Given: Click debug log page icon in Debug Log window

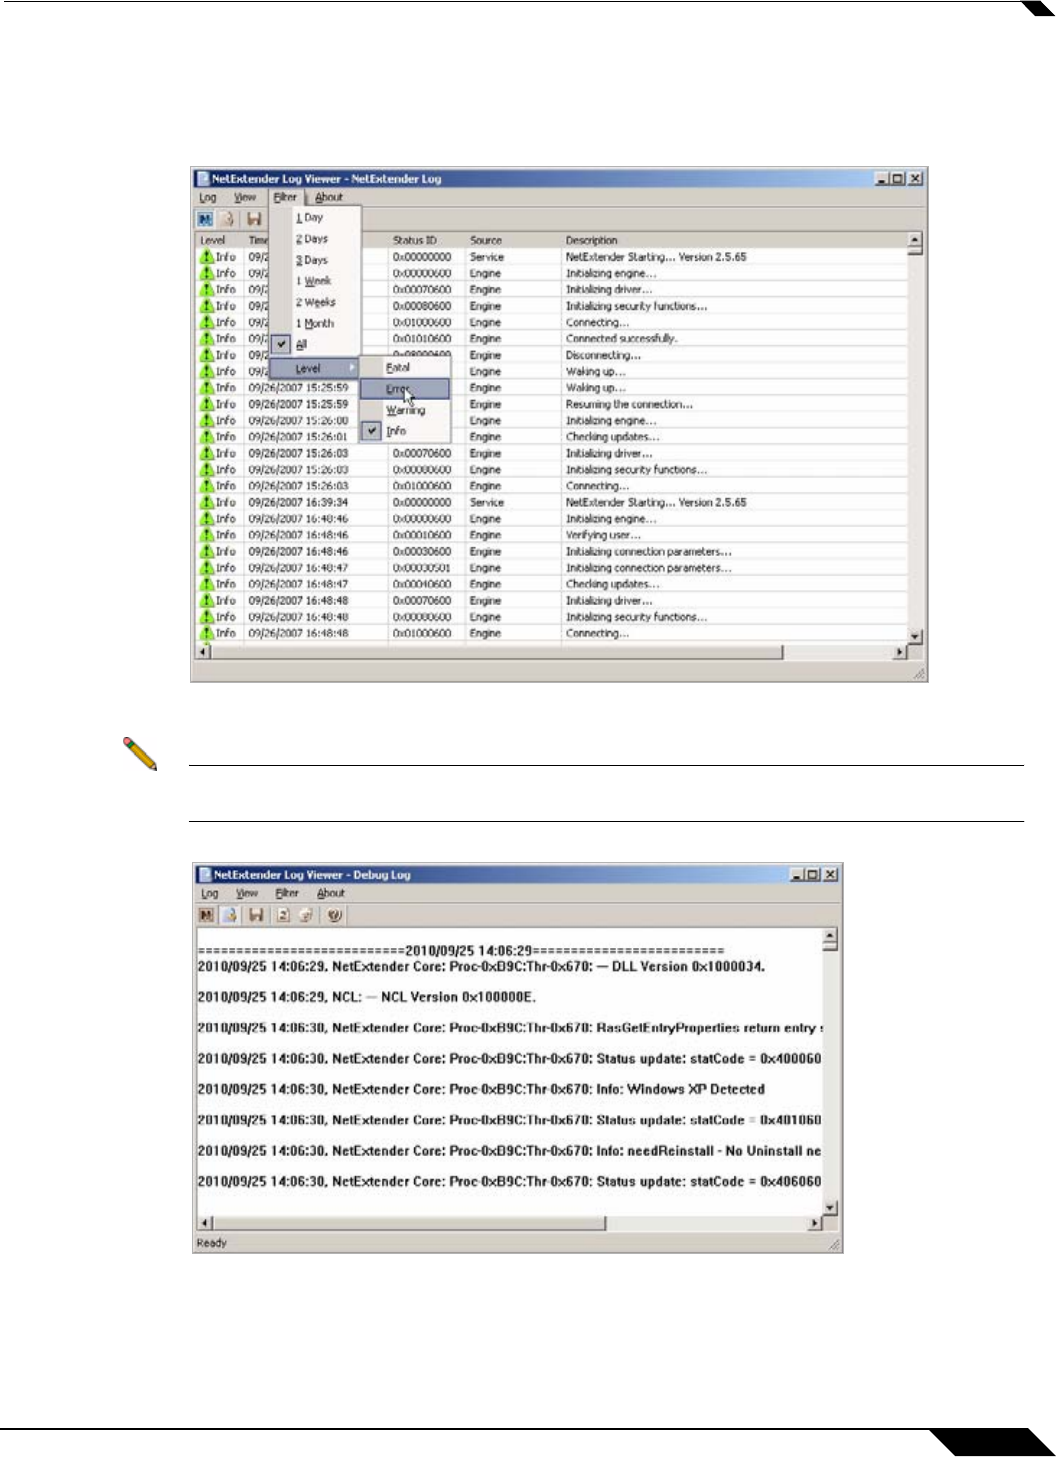Looking at the screenshot, I should point(229,915).
